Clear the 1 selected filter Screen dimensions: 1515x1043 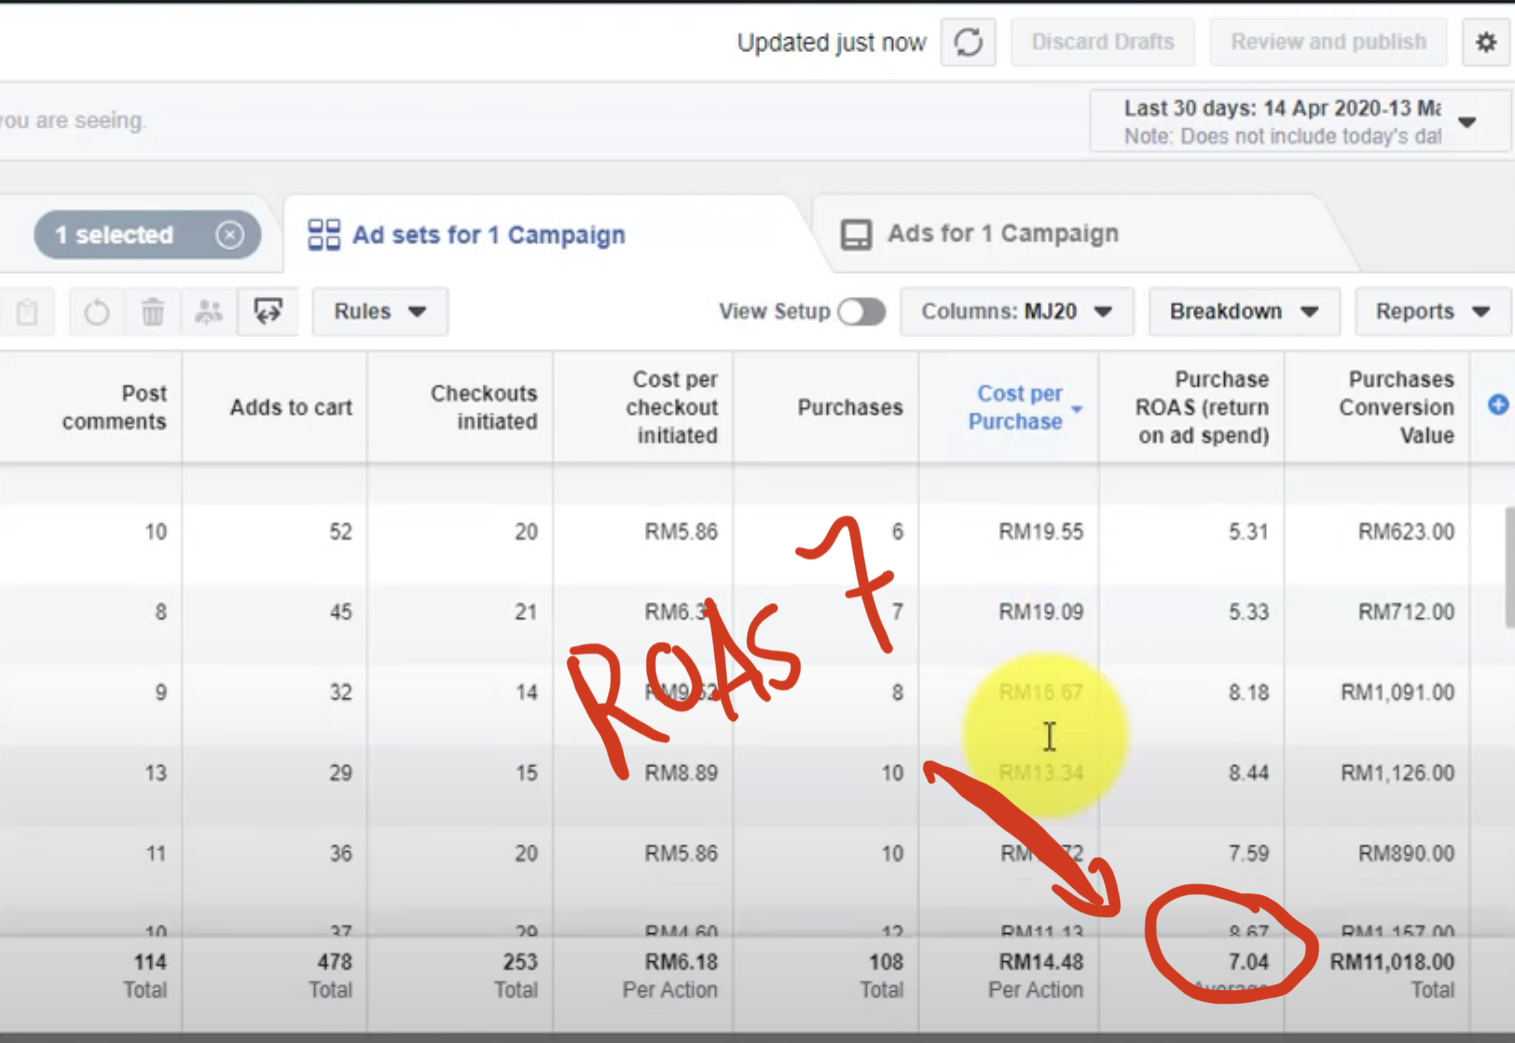point(230,235)
